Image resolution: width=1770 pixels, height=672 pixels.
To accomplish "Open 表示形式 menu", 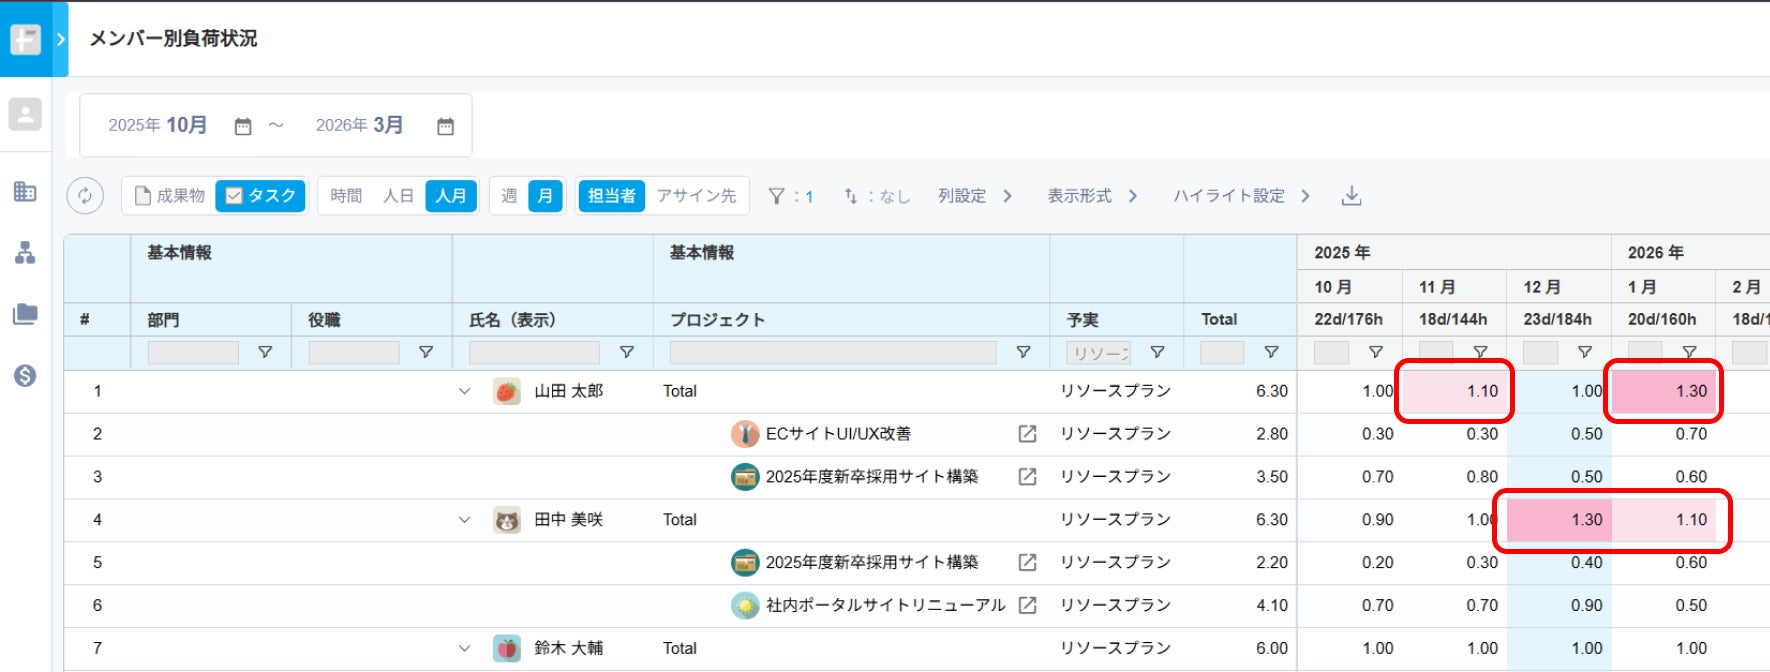I will click(1092, 196).
